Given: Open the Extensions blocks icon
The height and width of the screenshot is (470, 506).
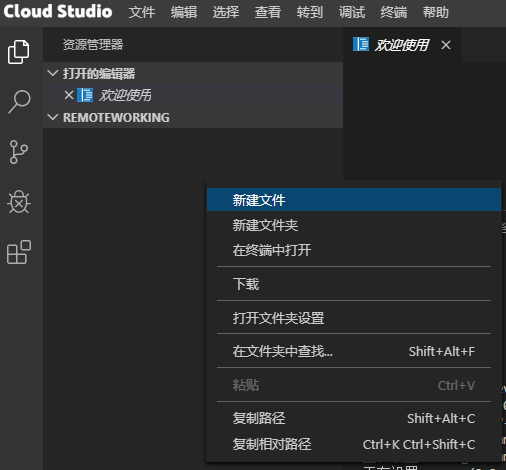Looking at the screenshot, I should pos(19,252).
